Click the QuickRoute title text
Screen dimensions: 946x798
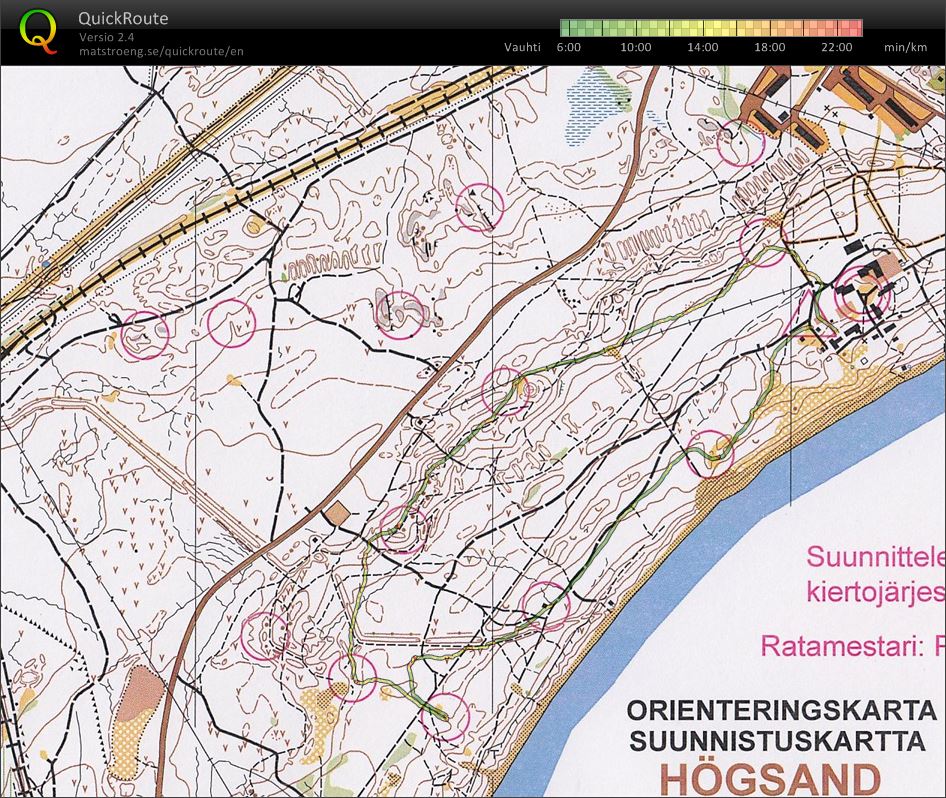click(123, 18)
